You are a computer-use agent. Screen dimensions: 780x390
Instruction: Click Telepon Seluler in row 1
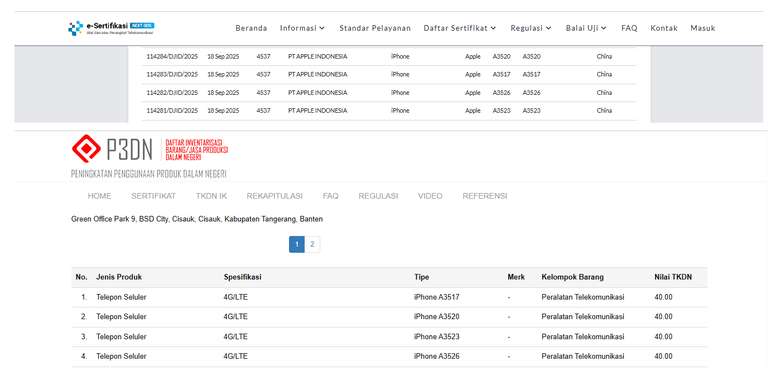(121, 297)
